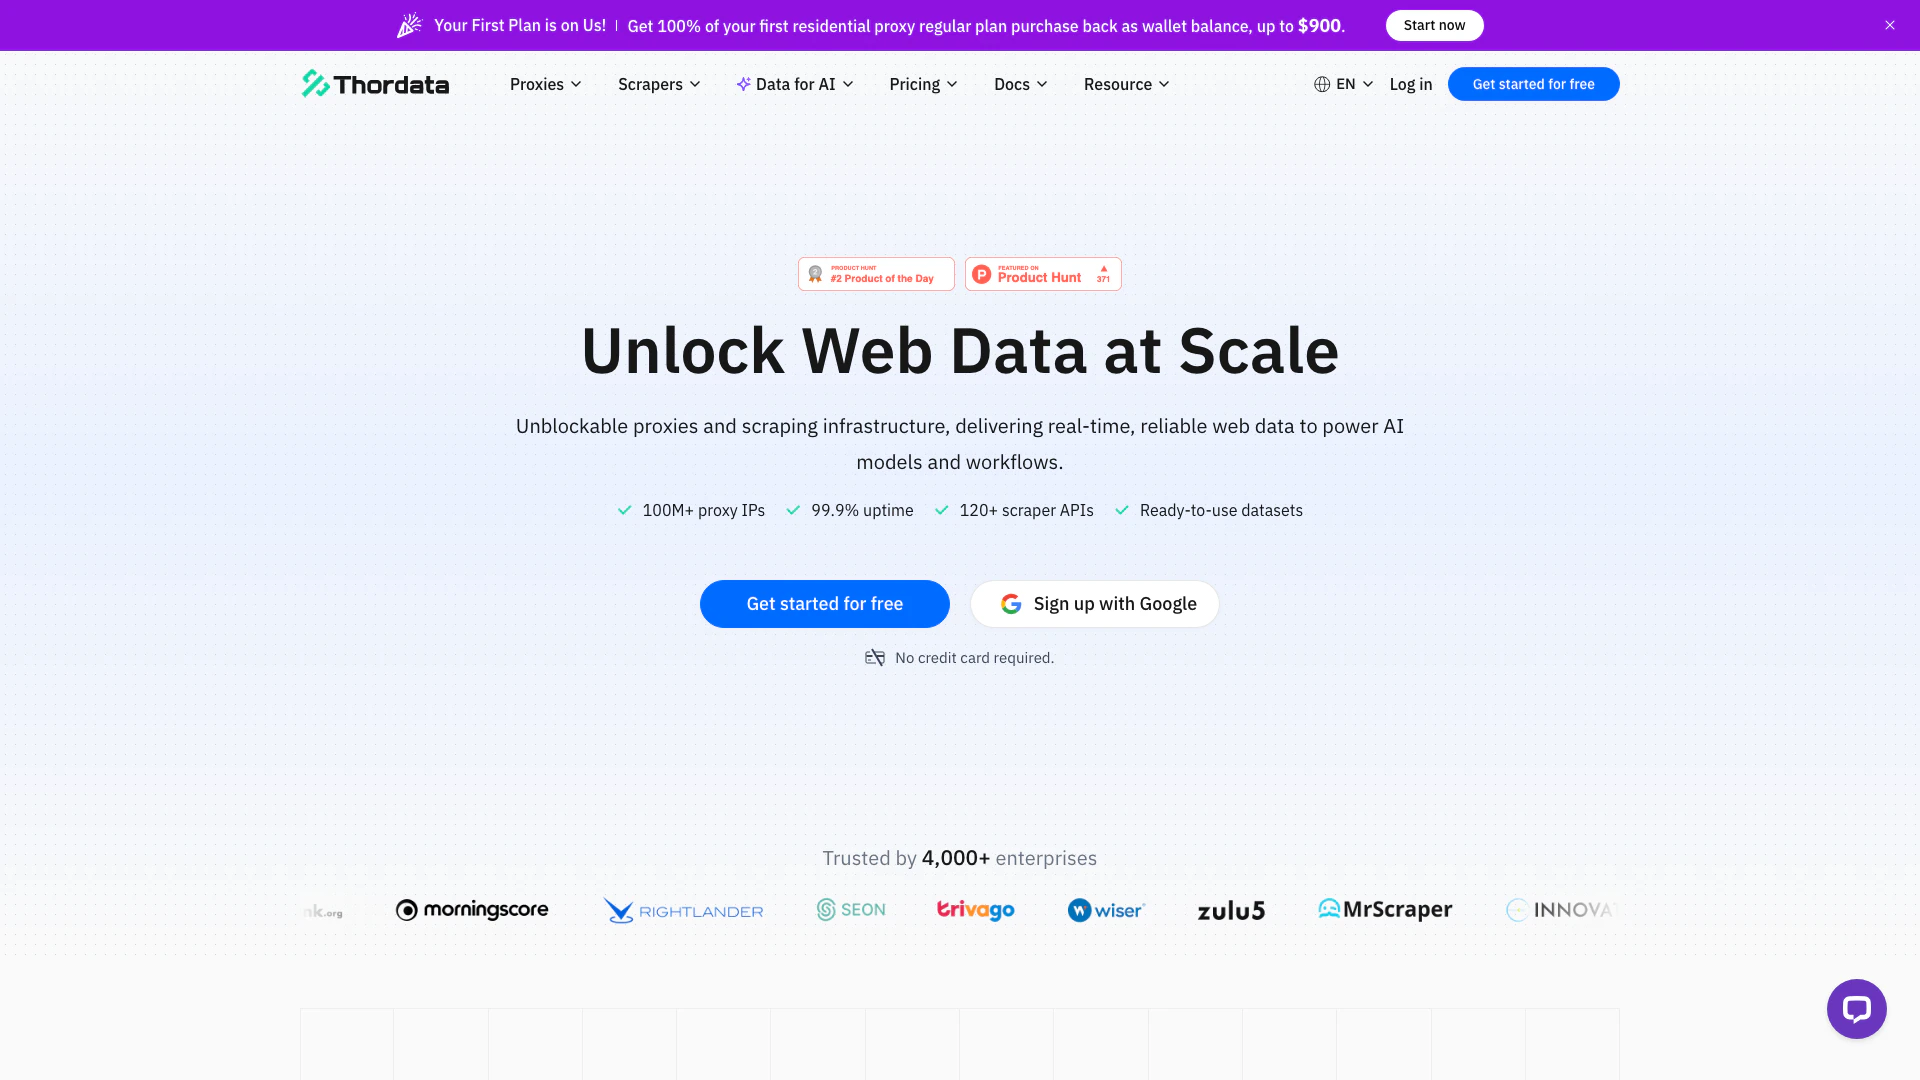Open the Docs menu
1920x1080 pixels.
(x=1020, y=84)
